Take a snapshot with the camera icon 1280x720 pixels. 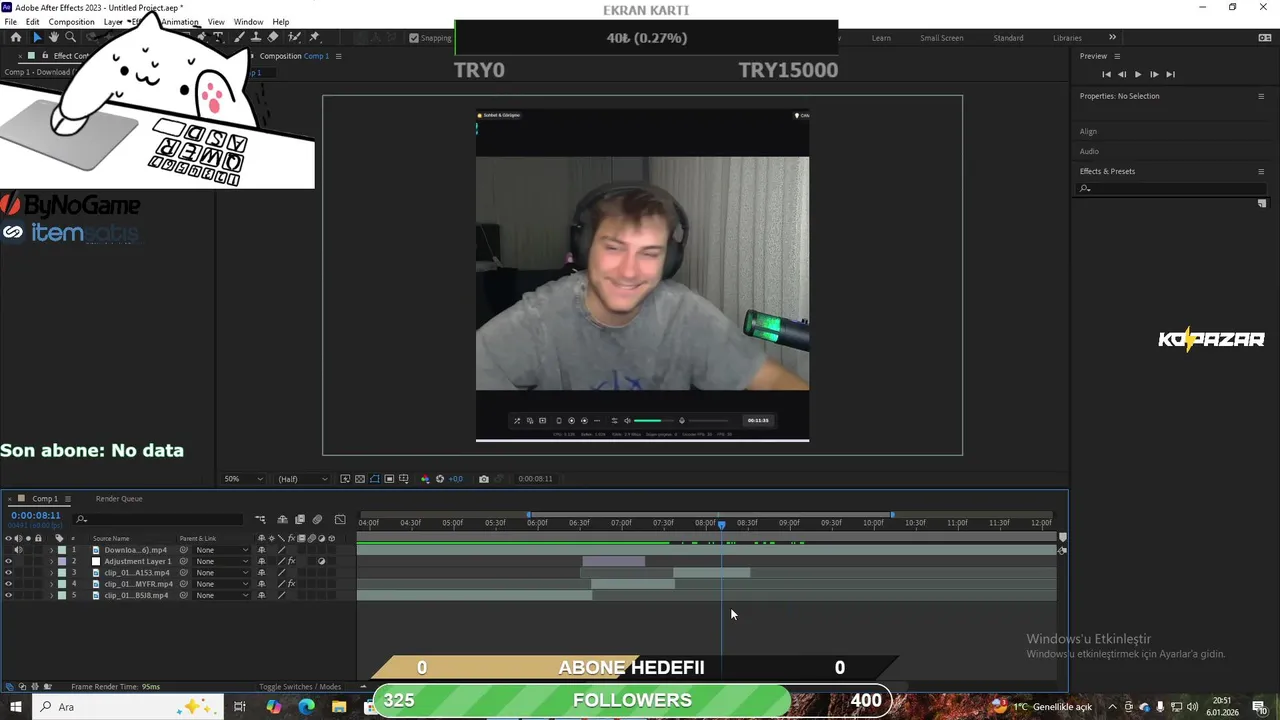tap(484, 479)
